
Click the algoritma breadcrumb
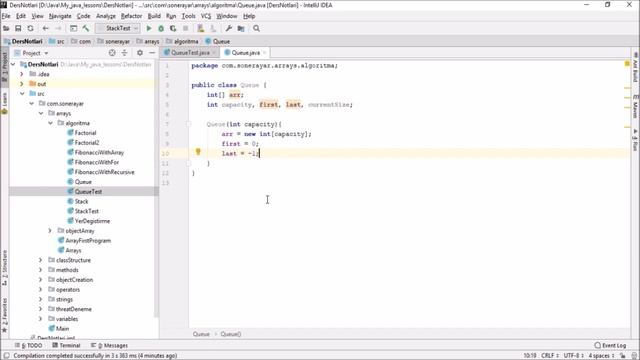tap(186, 42)
